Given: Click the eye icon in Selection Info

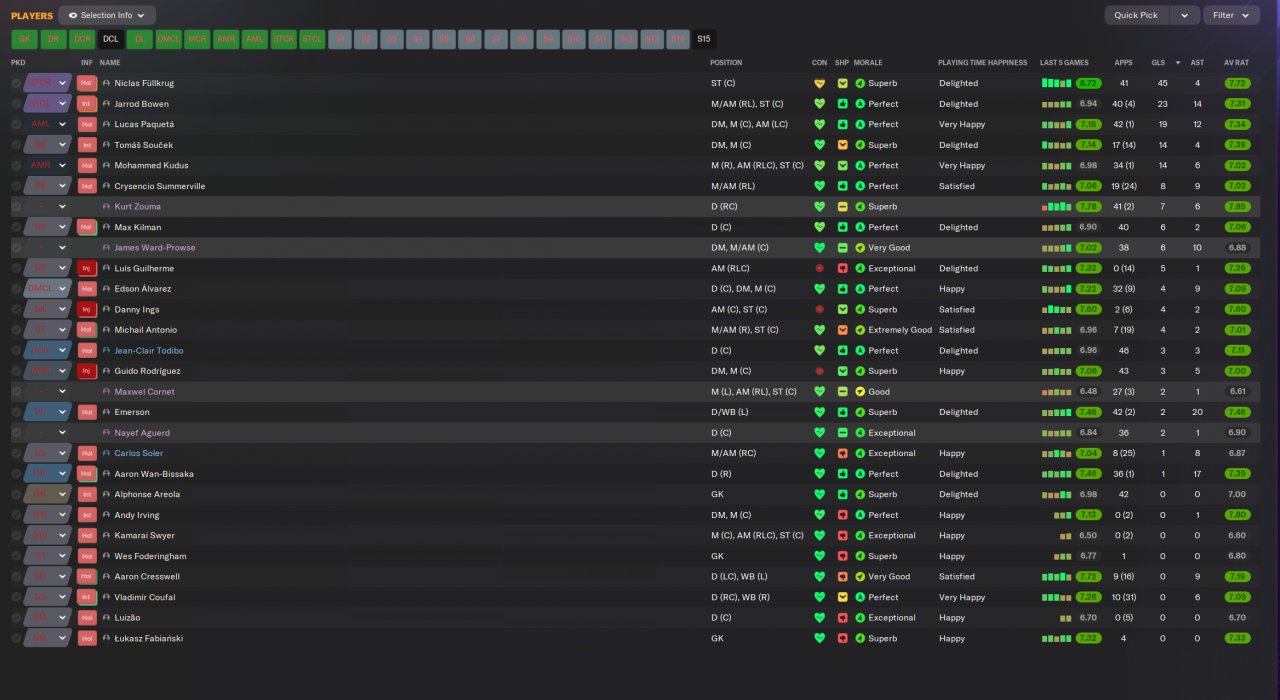Looking at the screenshot, I should click(x=73, y=15).
